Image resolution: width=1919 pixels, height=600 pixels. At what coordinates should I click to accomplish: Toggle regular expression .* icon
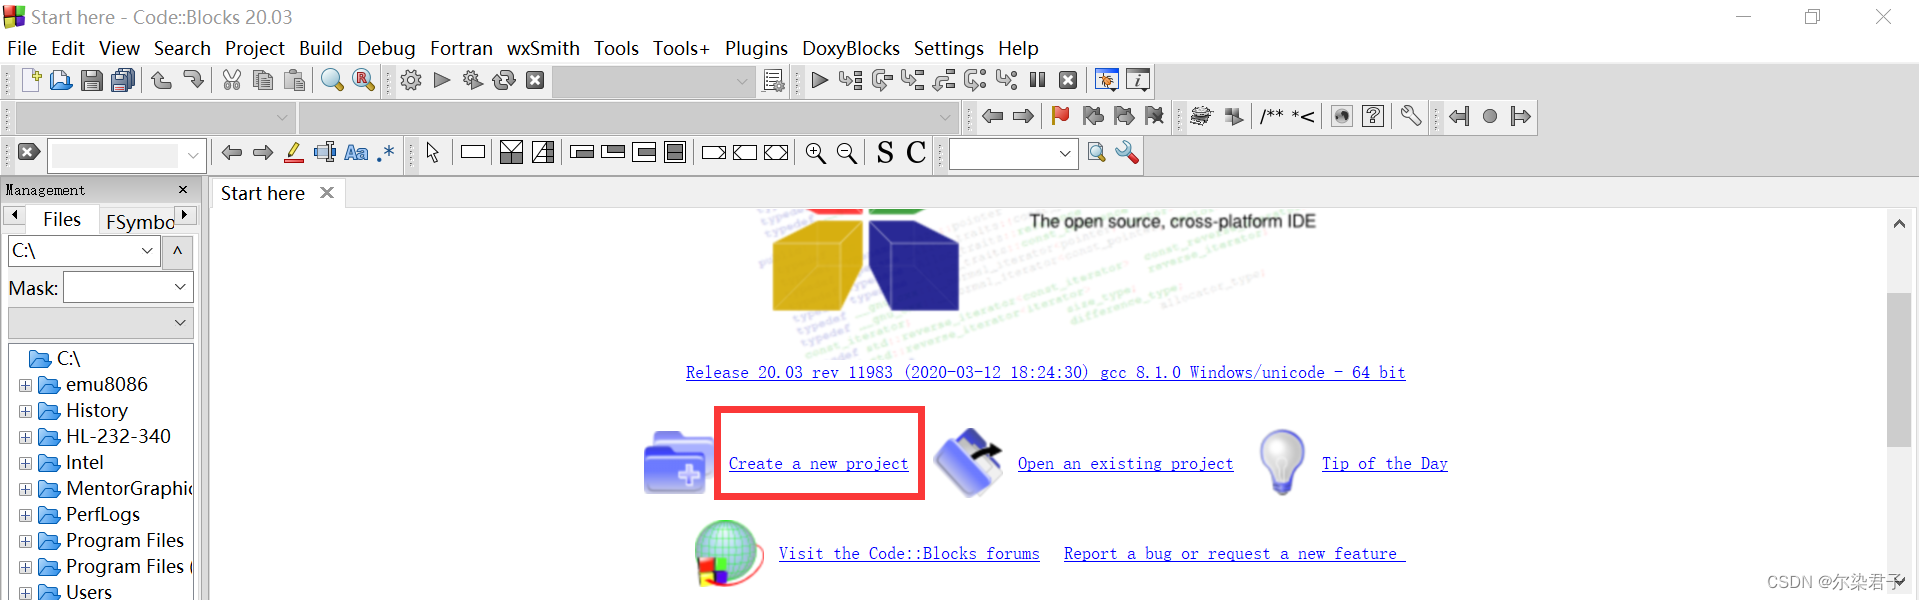point(386,152)
